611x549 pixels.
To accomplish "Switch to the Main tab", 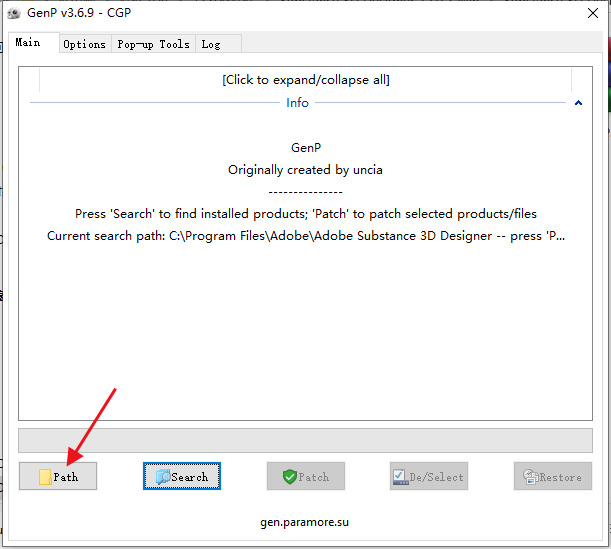I will (x=34, y=42).
